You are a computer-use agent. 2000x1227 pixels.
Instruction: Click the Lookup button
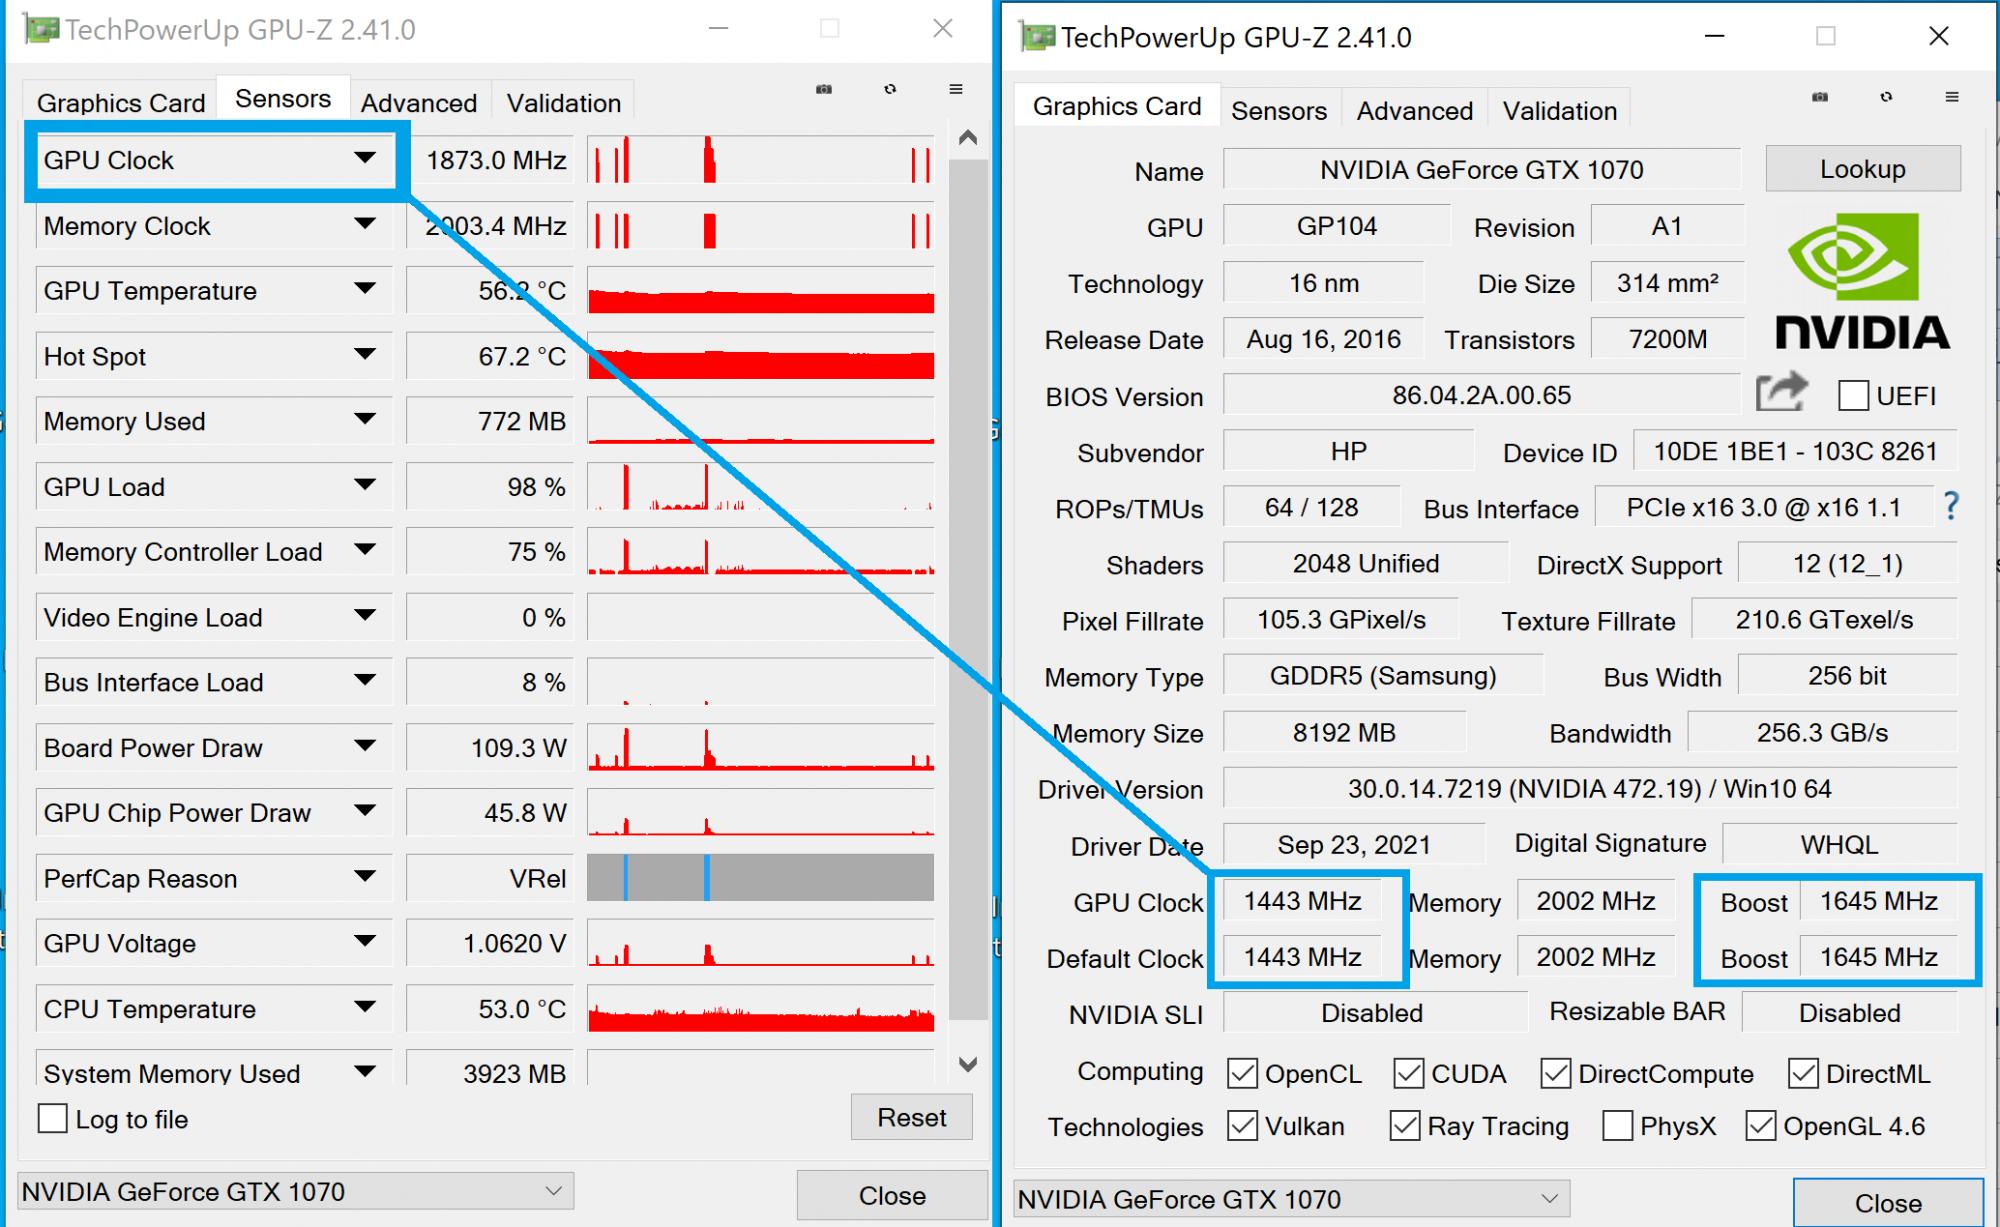tap(1863, 168)
